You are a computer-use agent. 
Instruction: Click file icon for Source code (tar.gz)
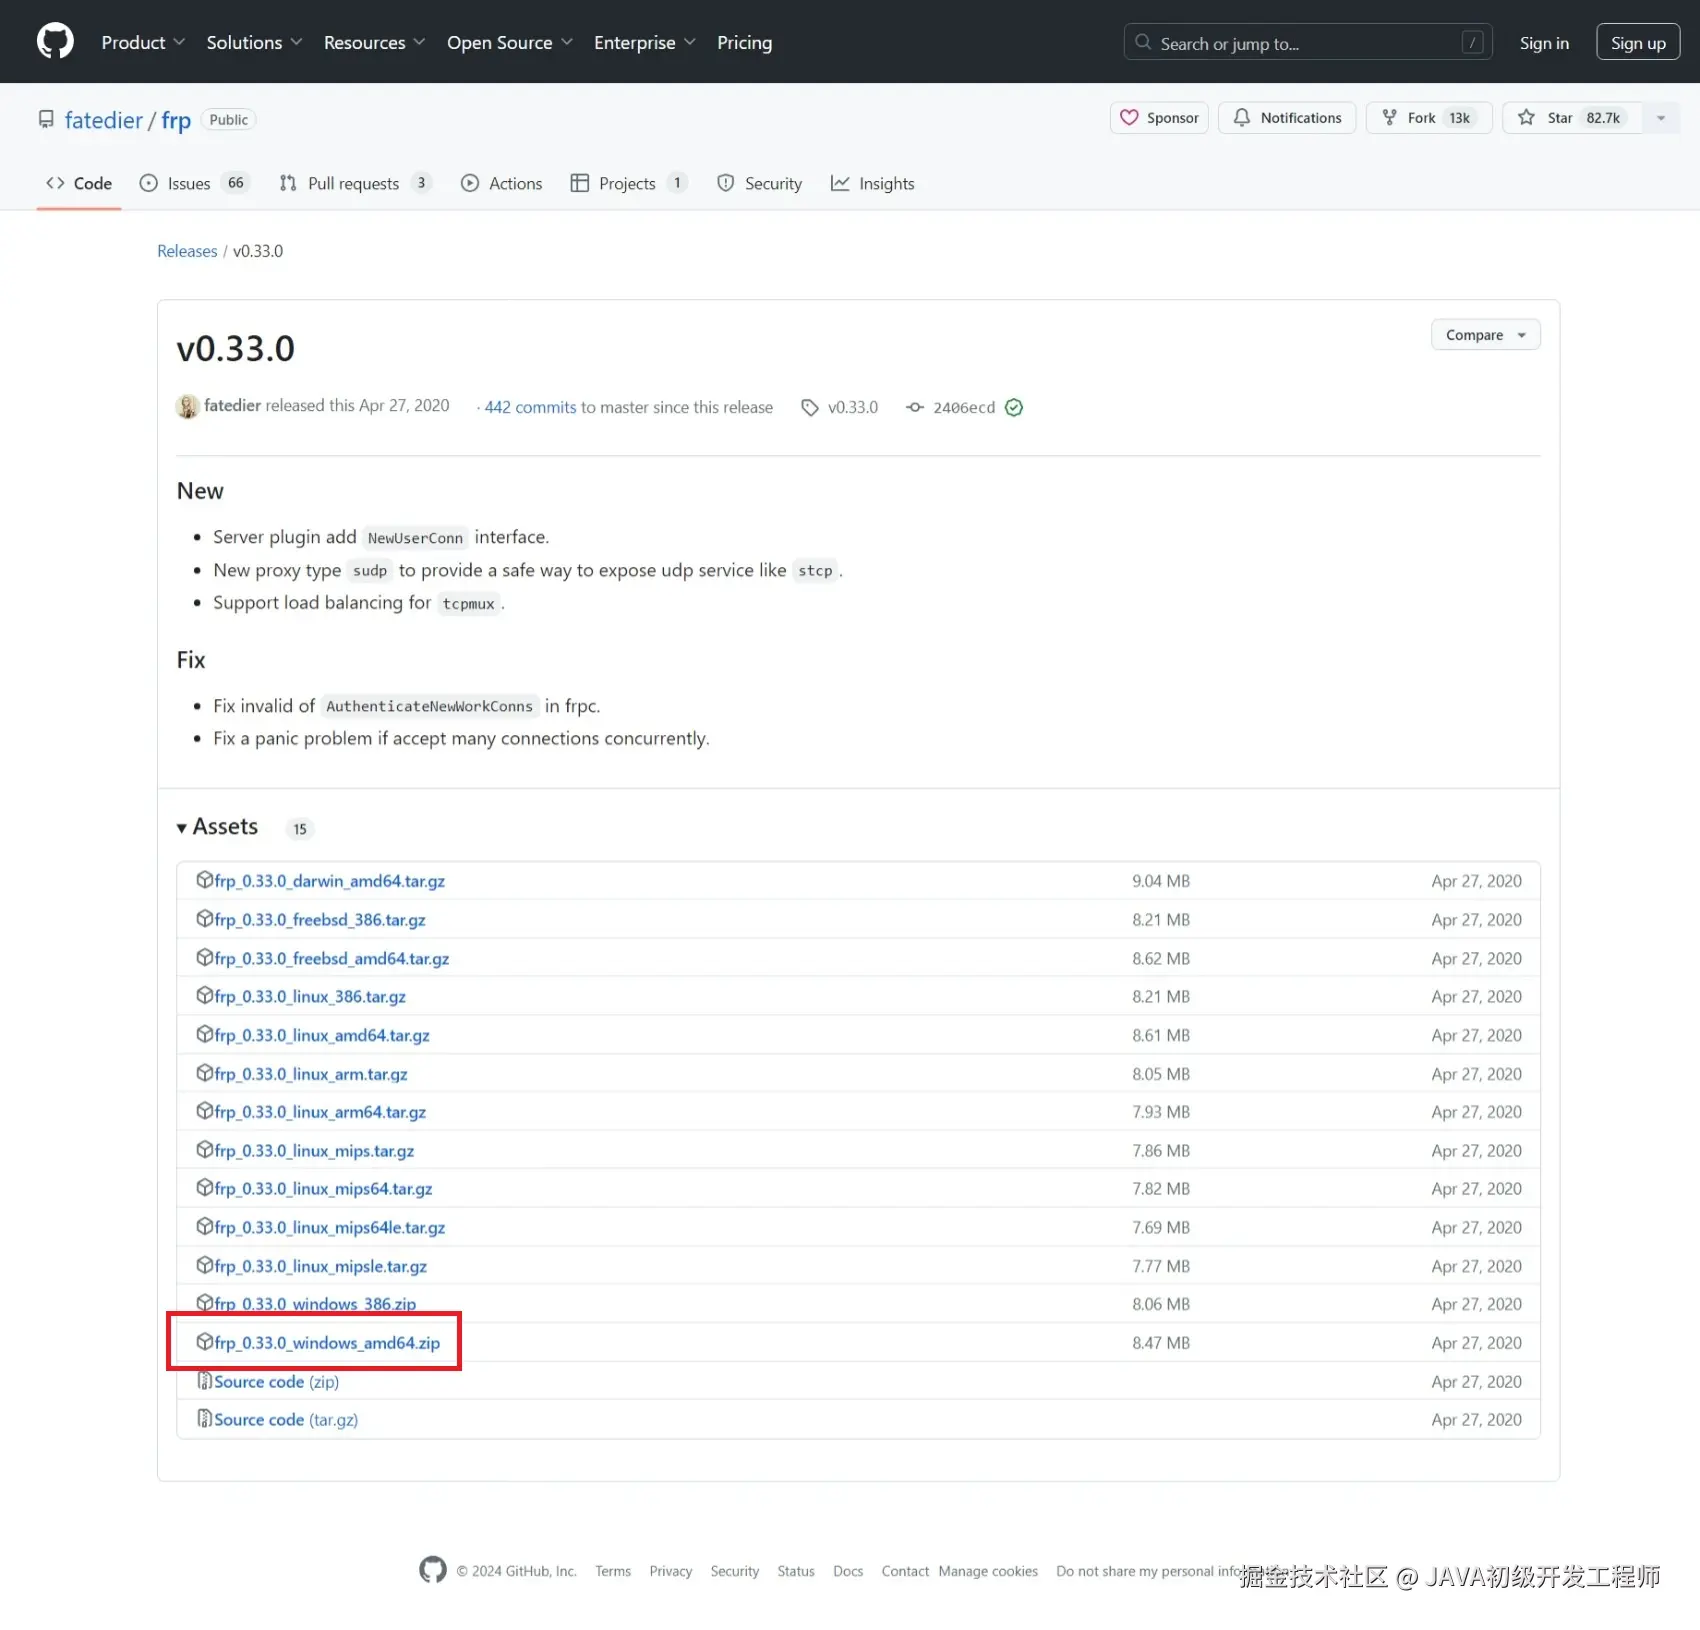(x=205, y=1419)
